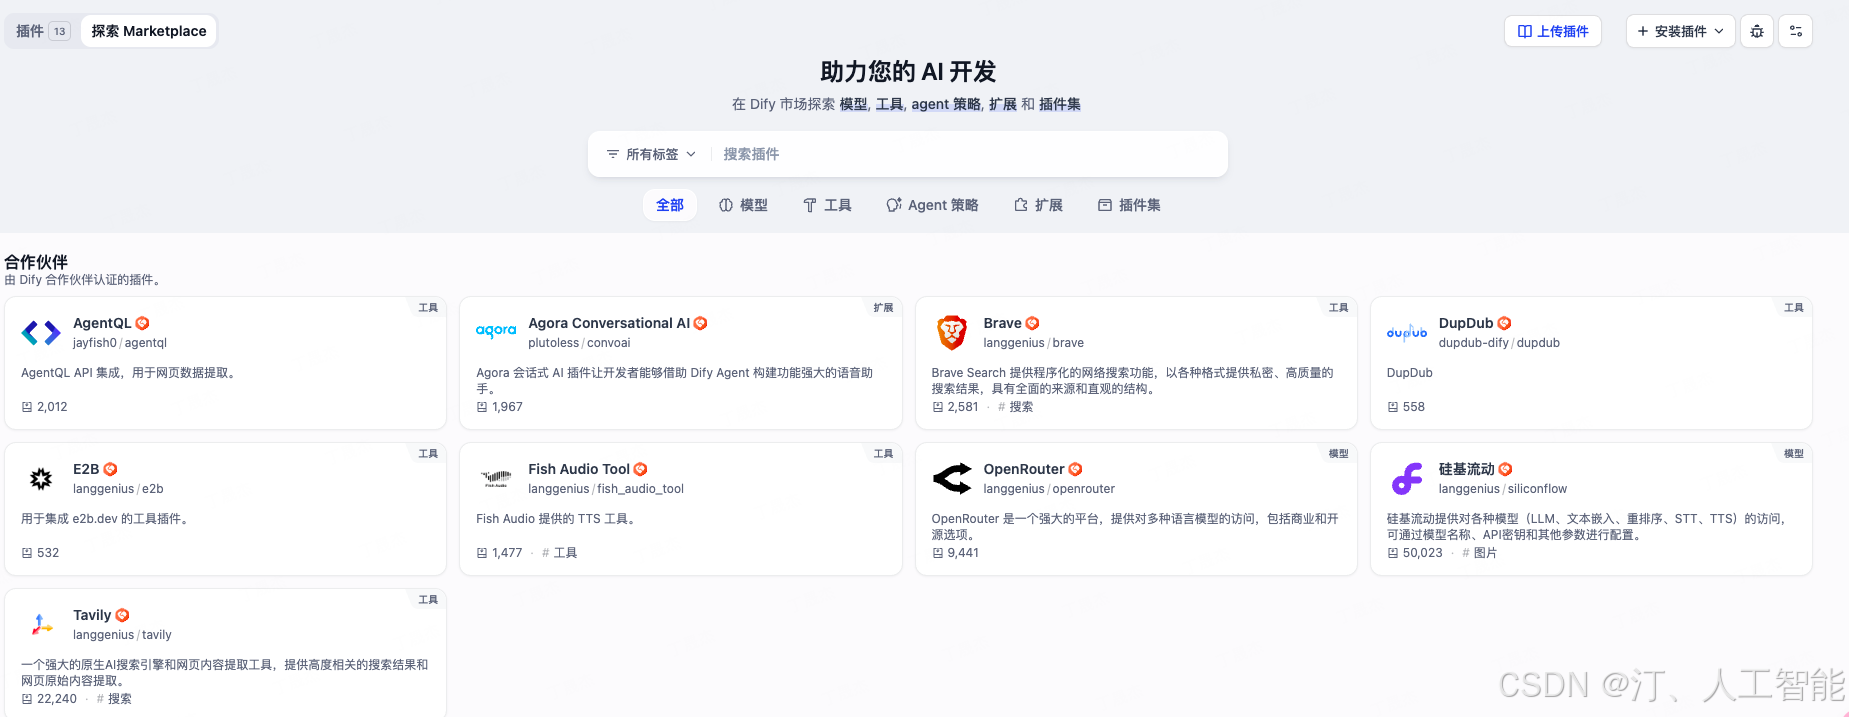Screen dimensions: 1849x717
Task: Focus the 搜索插件 search field
Action: coord(968,154)
